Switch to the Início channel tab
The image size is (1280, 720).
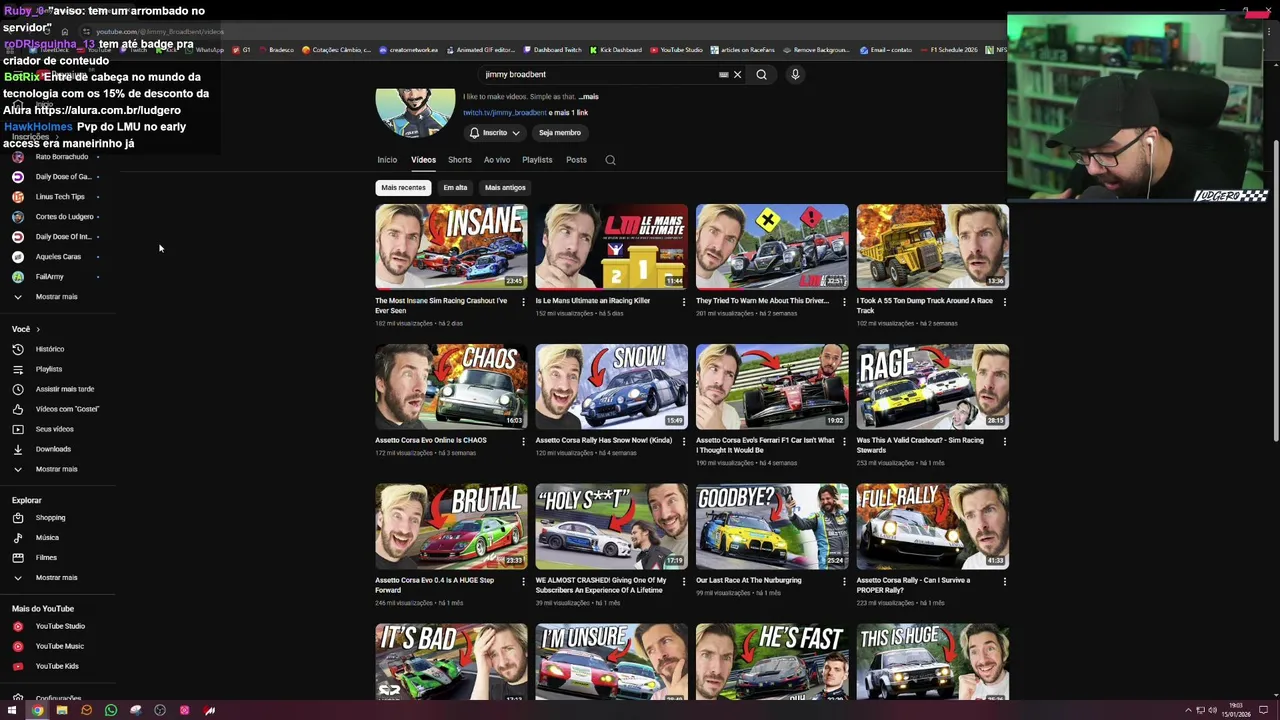click(x=387, y=160)
